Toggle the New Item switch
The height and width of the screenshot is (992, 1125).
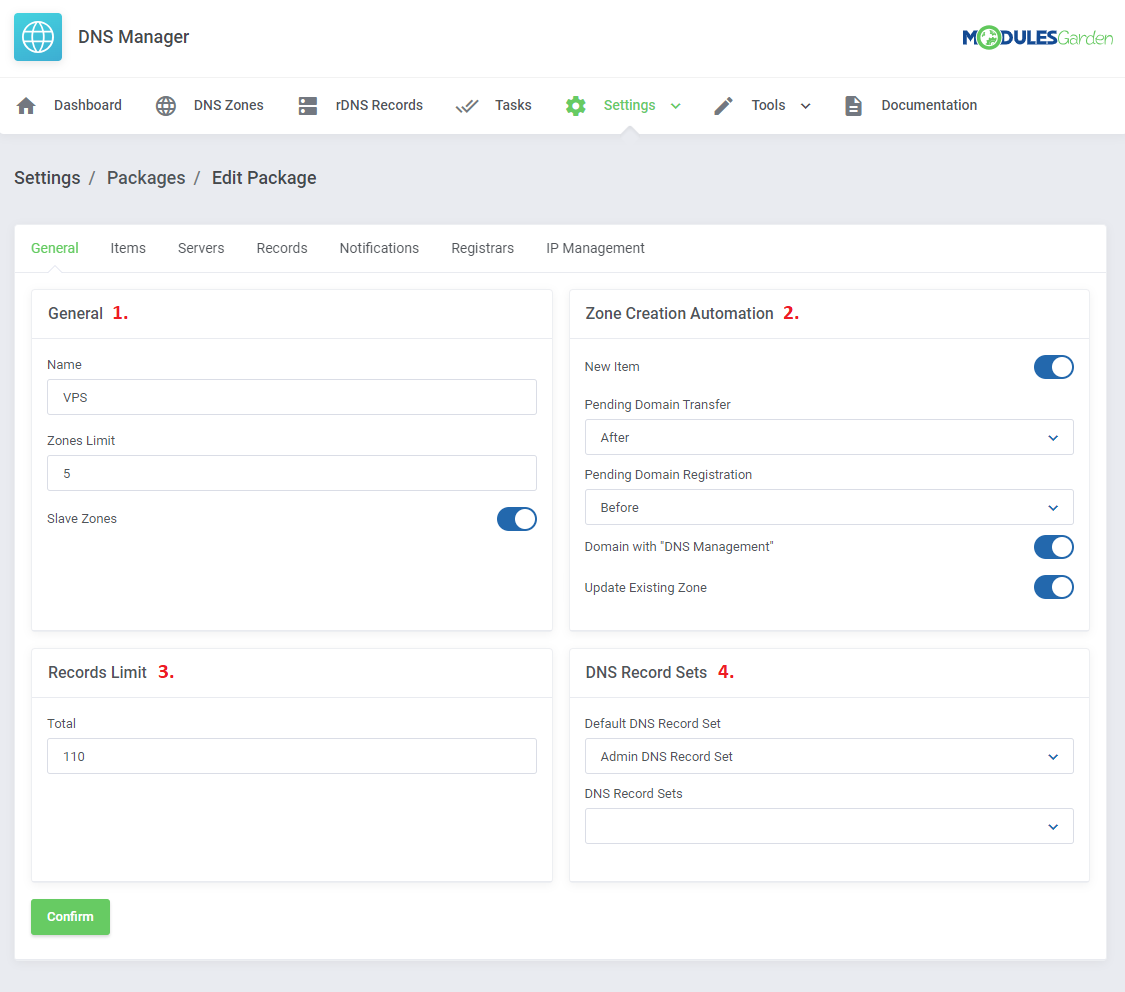(1053, 367)
